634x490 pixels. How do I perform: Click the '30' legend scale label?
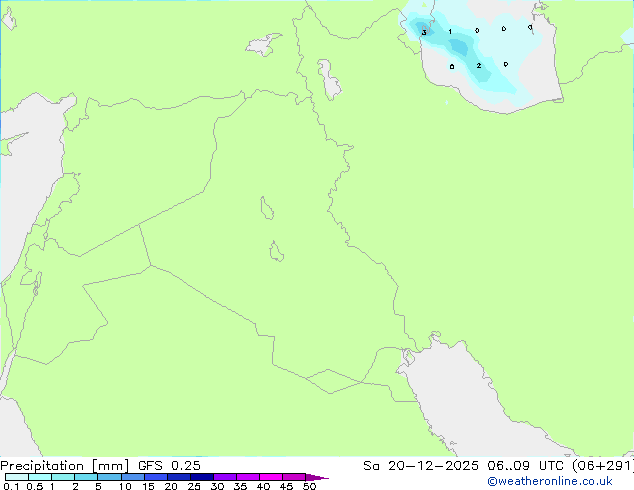click(217, 486)
